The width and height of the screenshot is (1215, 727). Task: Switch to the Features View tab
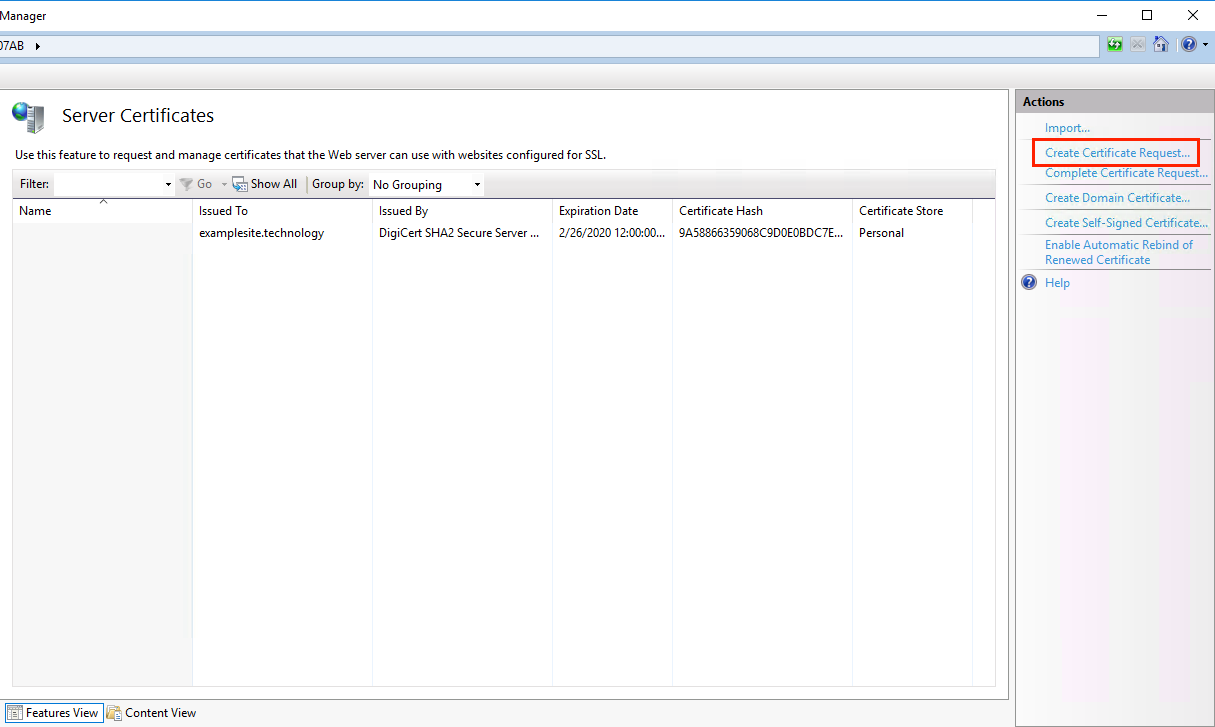53,713
